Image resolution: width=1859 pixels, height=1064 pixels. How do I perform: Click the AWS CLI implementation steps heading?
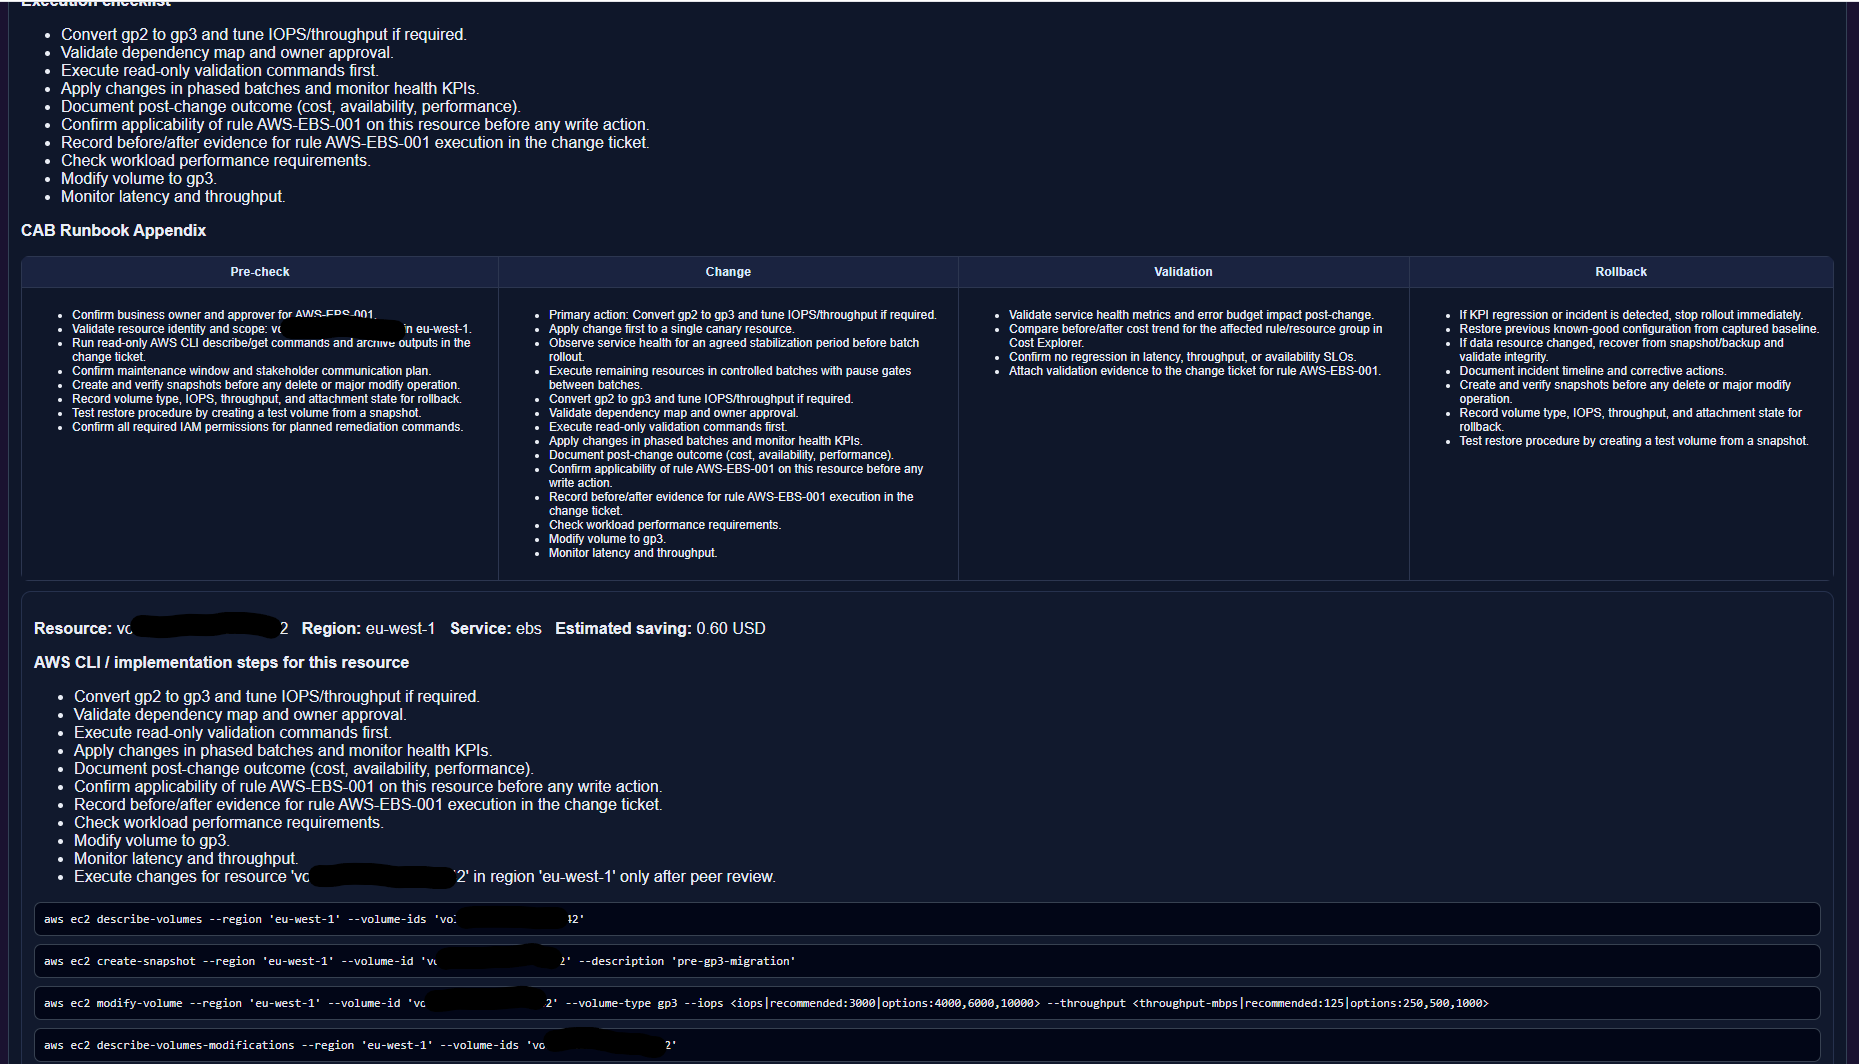(221, 662)
